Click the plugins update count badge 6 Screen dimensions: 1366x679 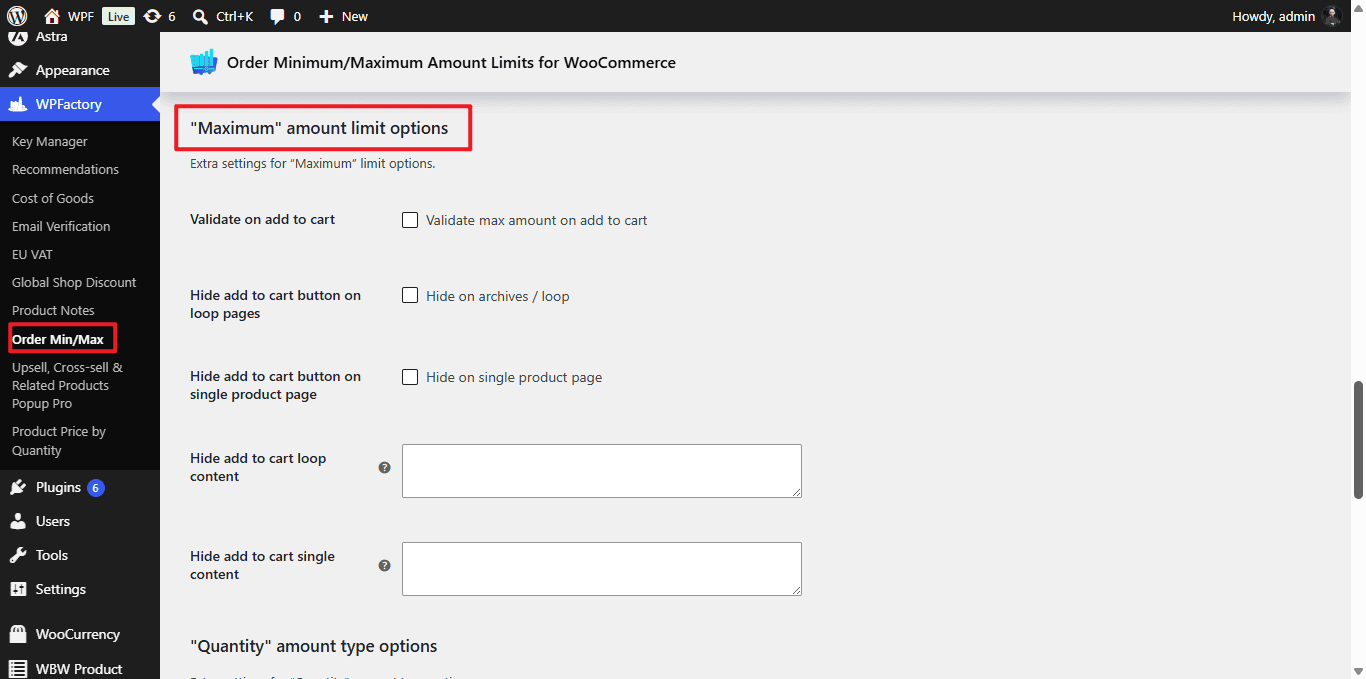pos(96,488)
